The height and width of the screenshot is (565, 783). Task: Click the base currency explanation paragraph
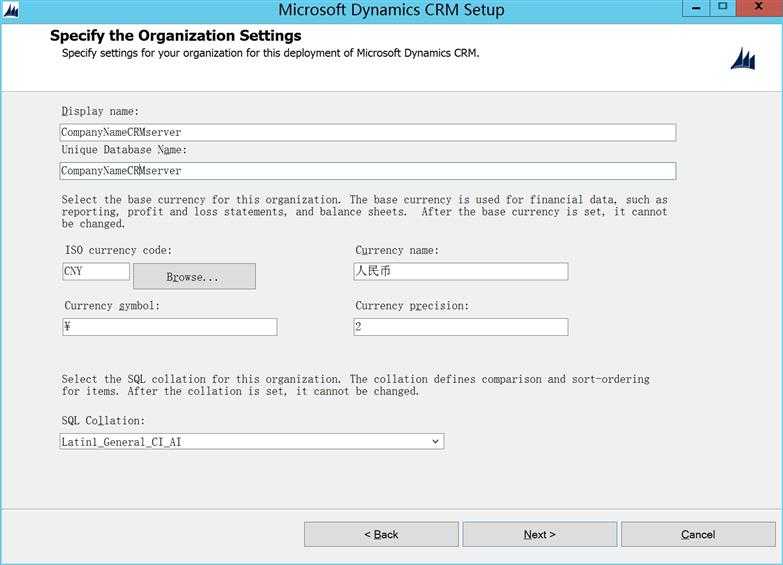(x=365, y=212)
